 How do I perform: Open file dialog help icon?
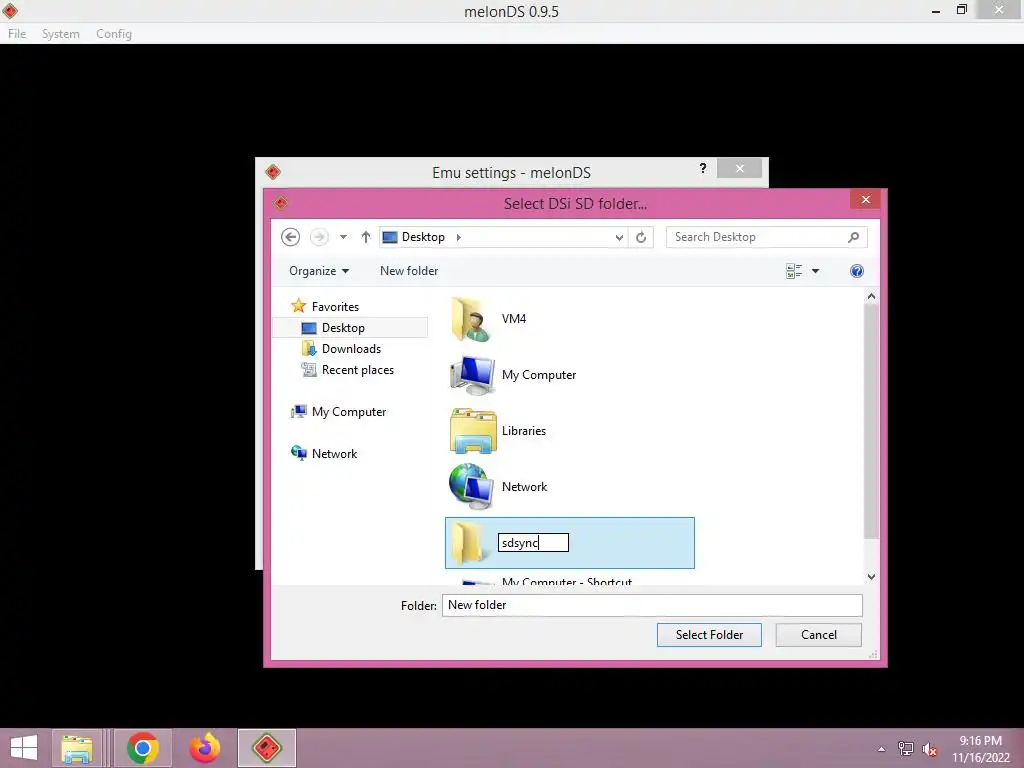click(857, 271)
